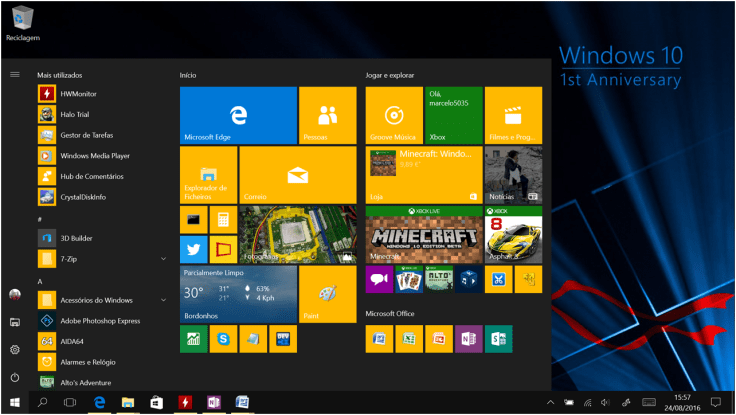
Task: Click the Xbox tile
Action: [x=453, y=115]
